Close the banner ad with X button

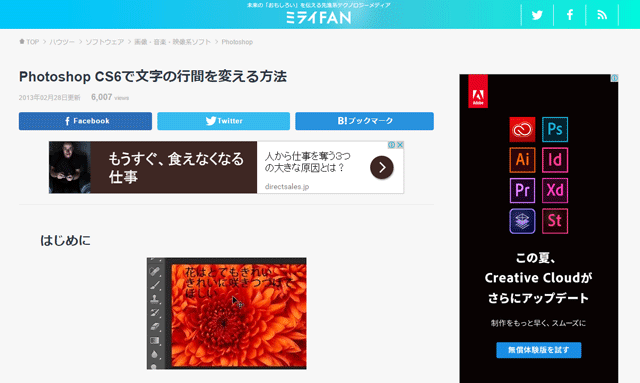400,145
